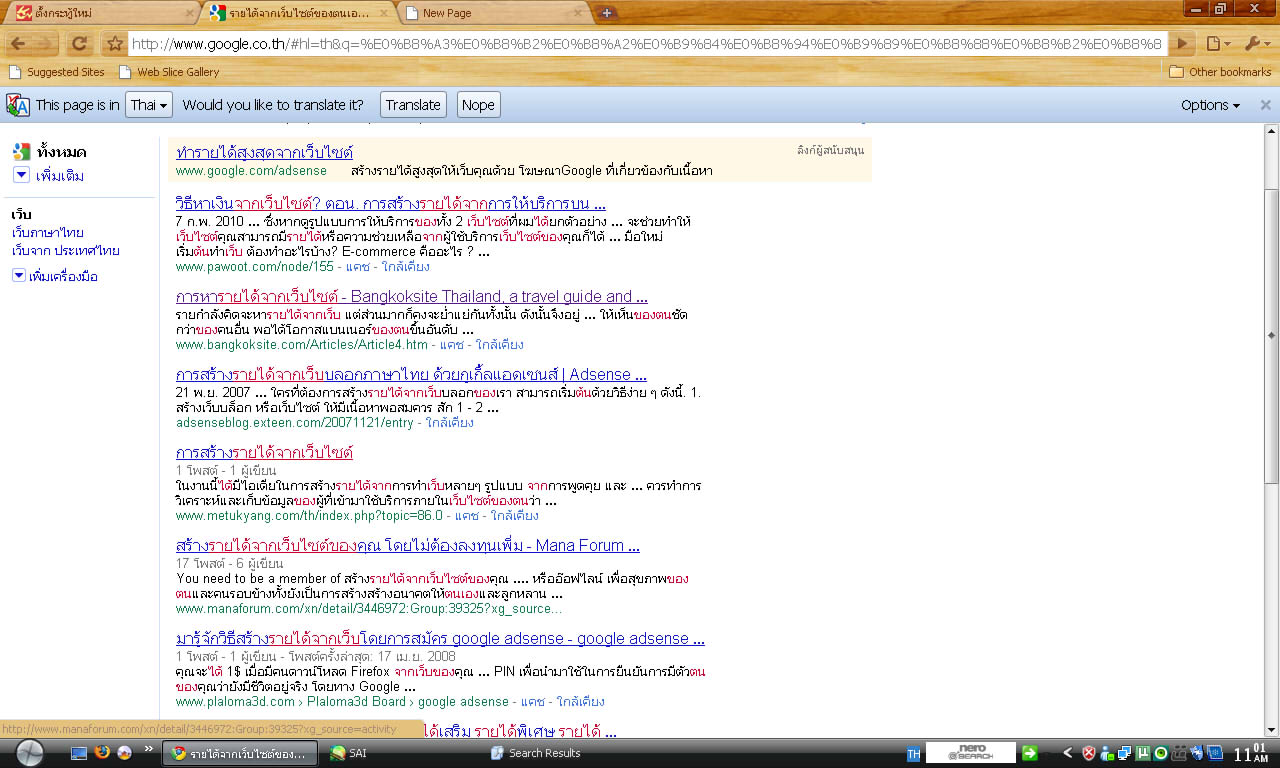Show hidden tray icons with the arrow
Image resolution: width=1280 pixels, height=768 pixels.
pos(1067,753)
